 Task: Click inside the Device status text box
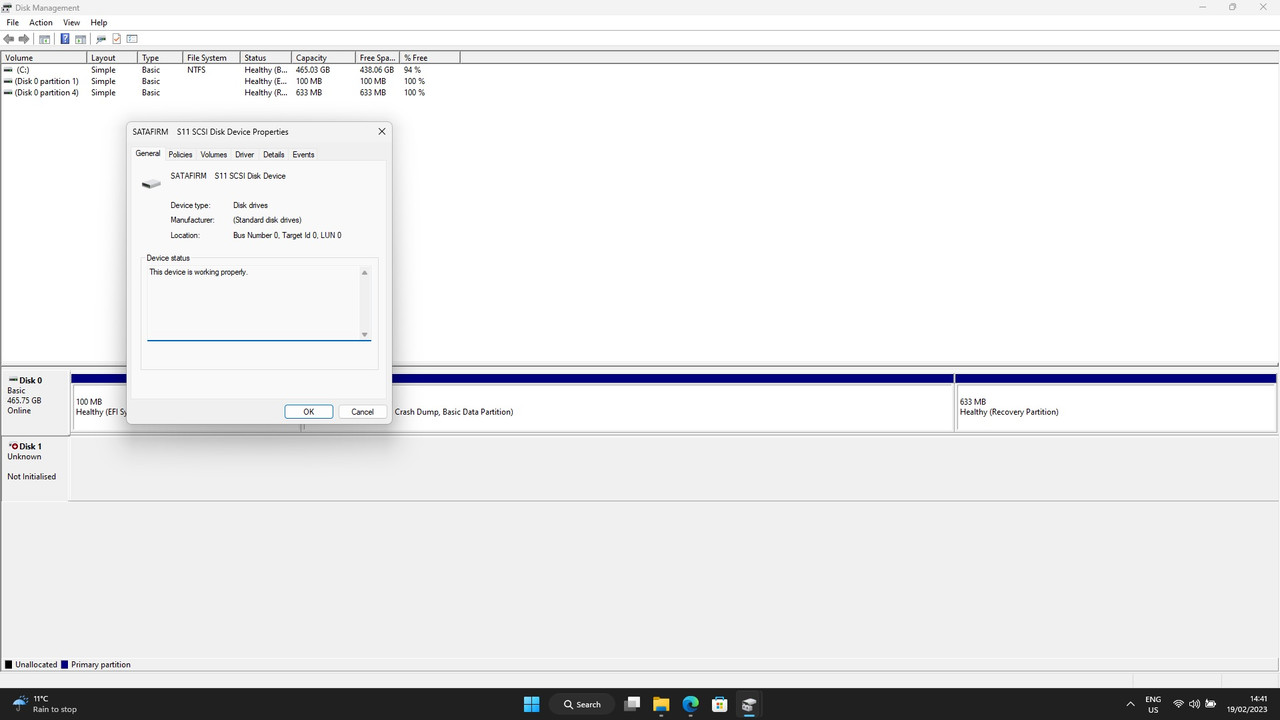click(x=252, y=303)
